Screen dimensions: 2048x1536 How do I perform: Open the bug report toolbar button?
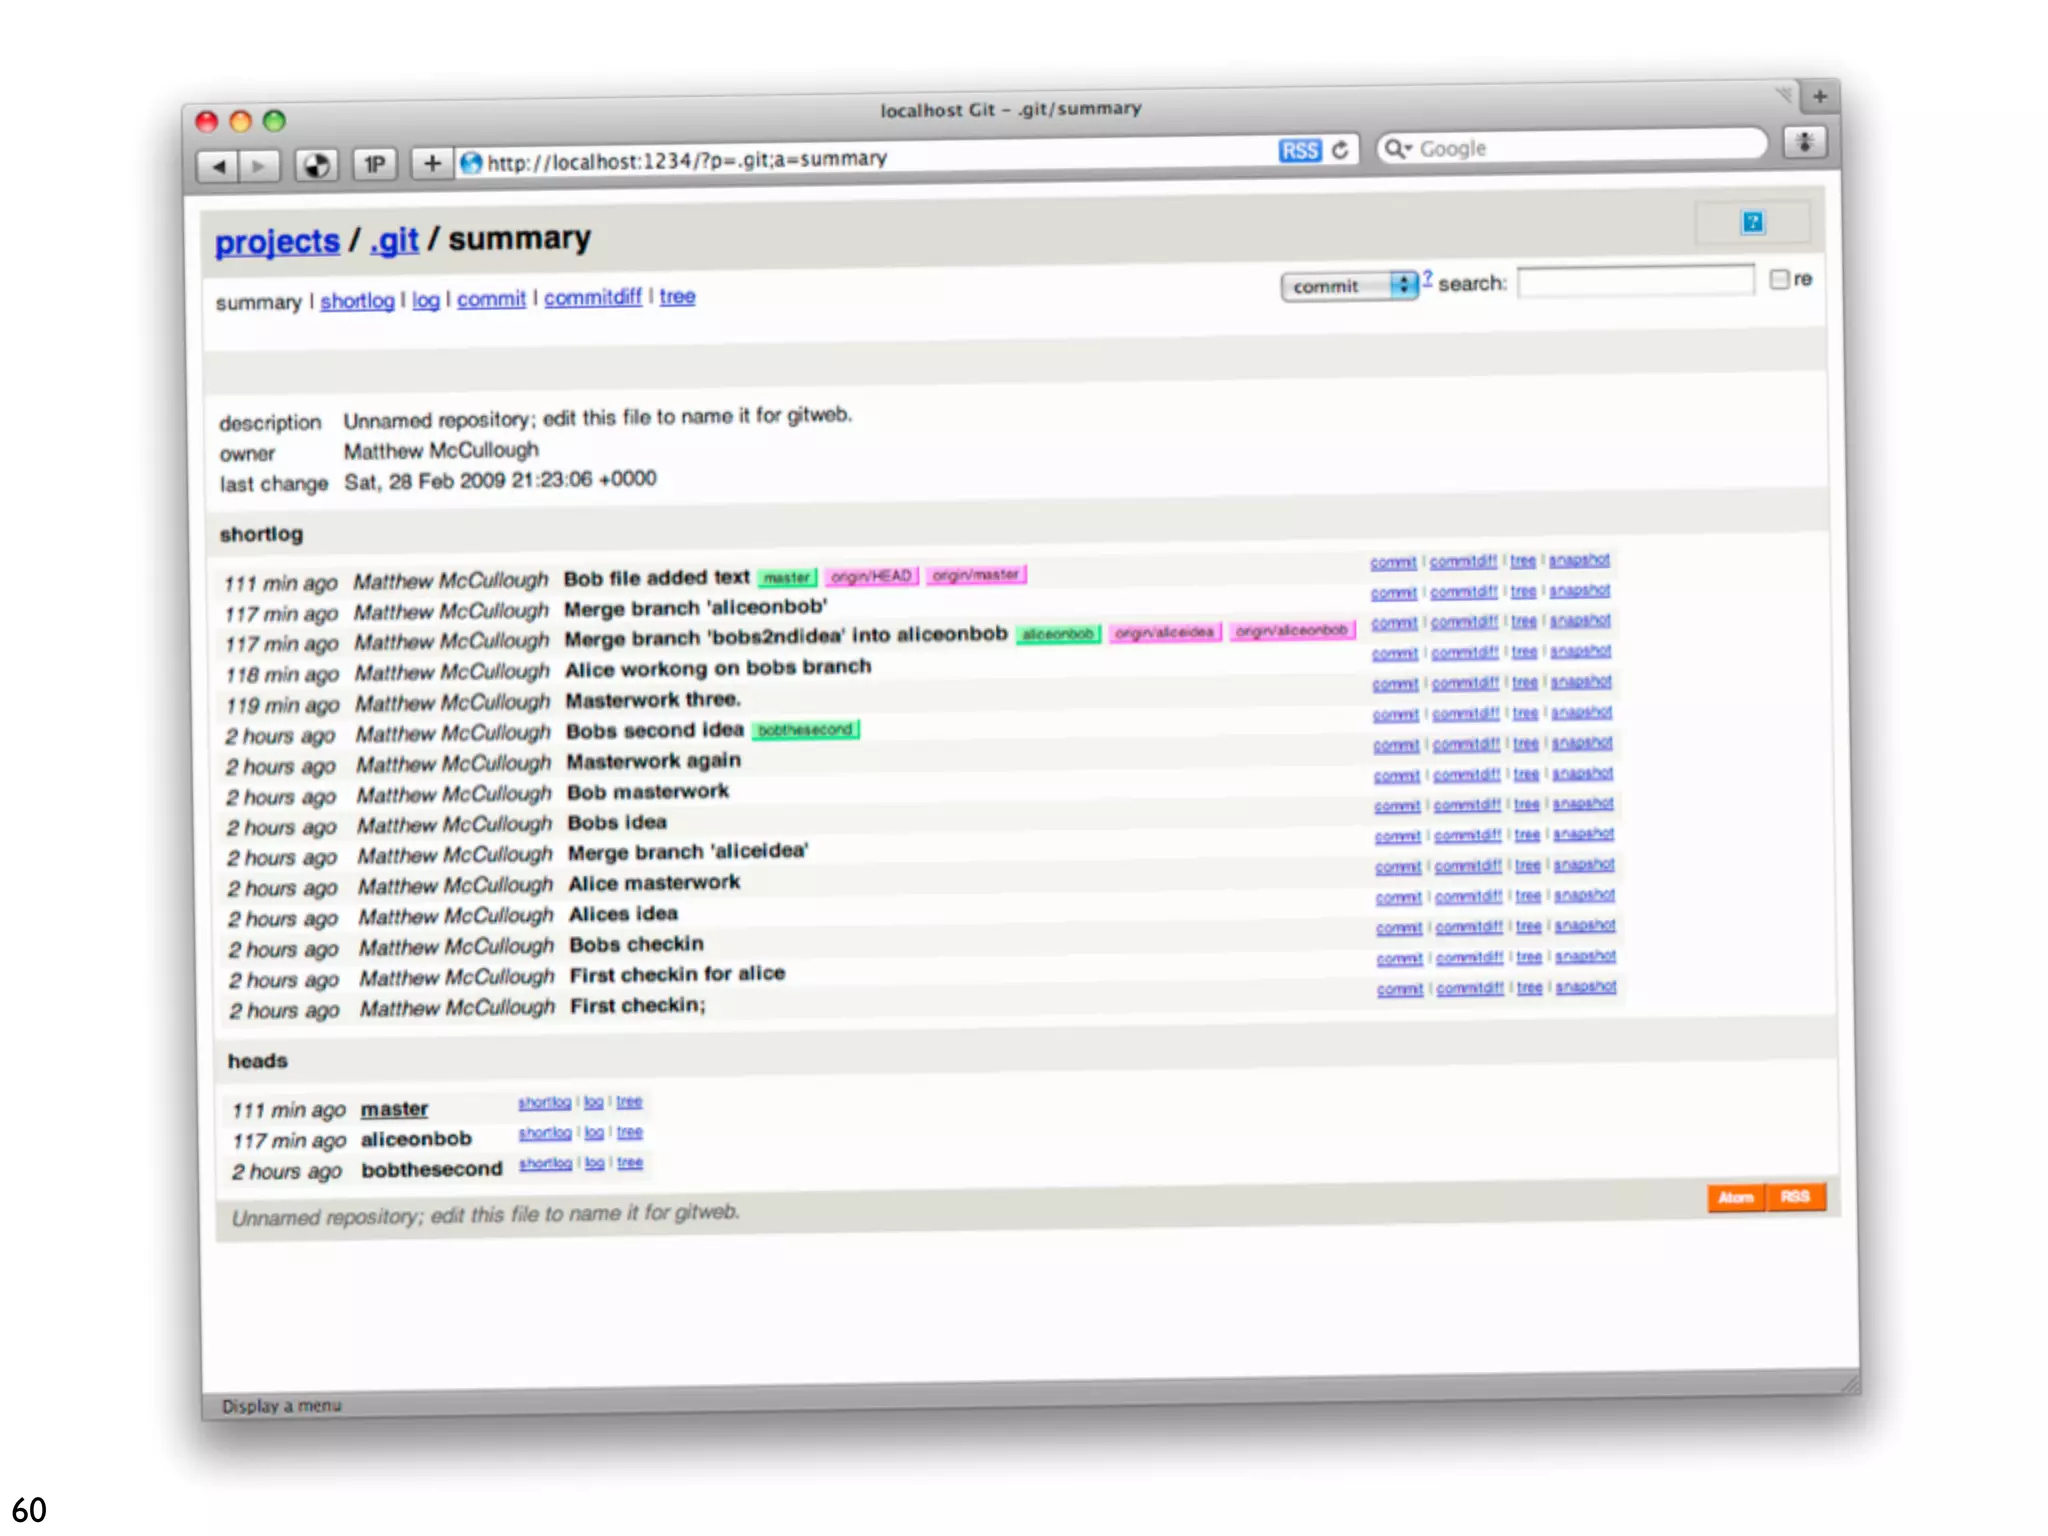click(x=1805, y=141)
